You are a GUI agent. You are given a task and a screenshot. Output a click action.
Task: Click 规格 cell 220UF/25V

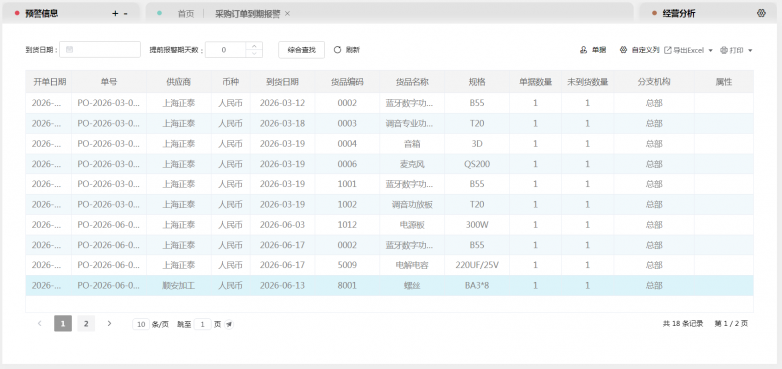(477, 265)
